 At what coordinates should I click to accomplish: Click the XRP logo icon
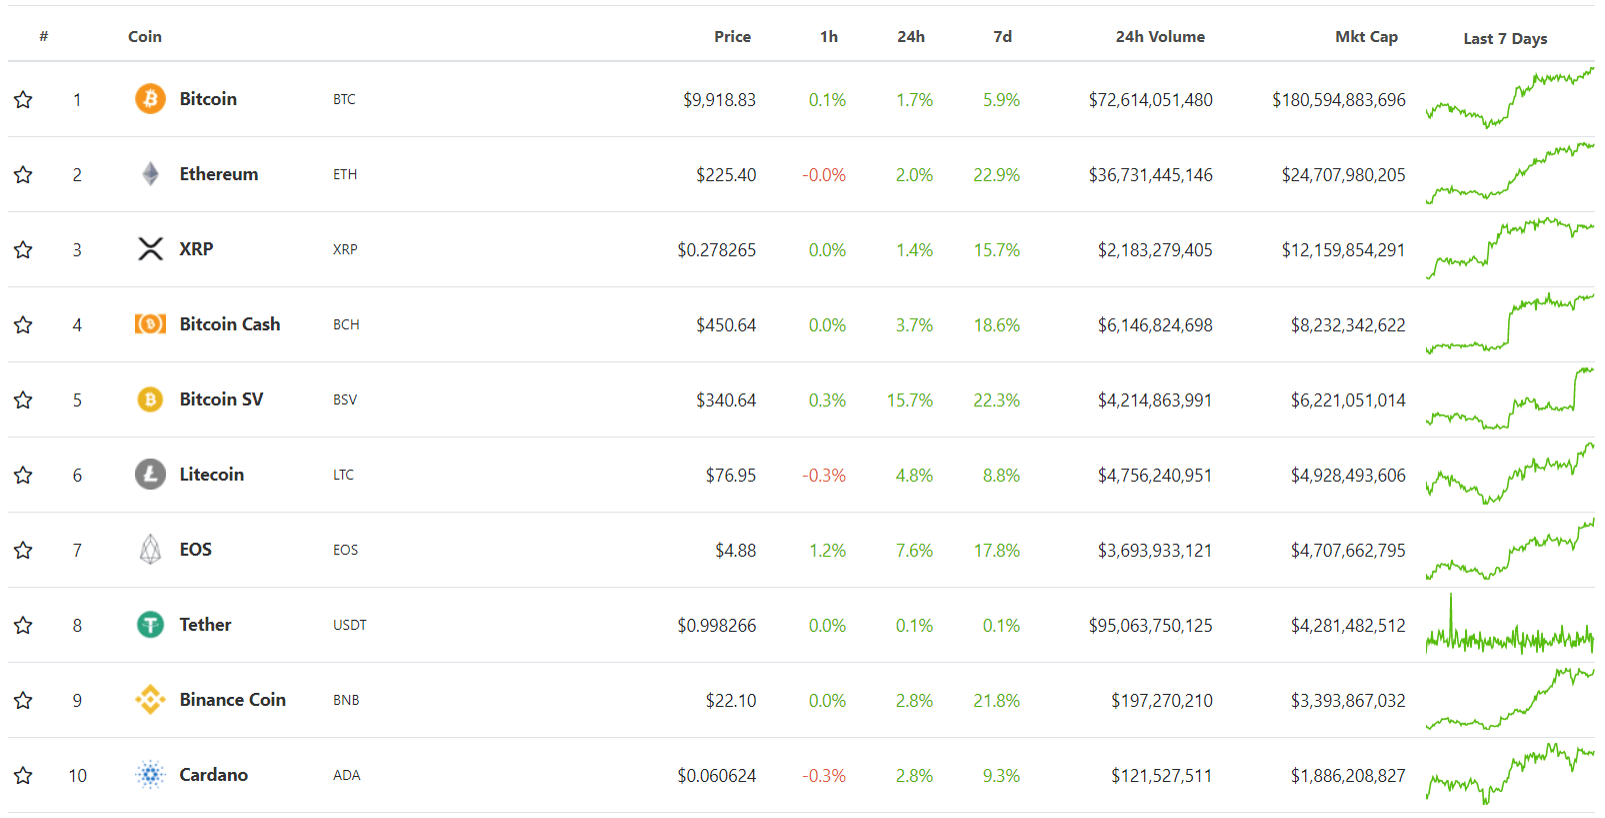pos(150,249)
